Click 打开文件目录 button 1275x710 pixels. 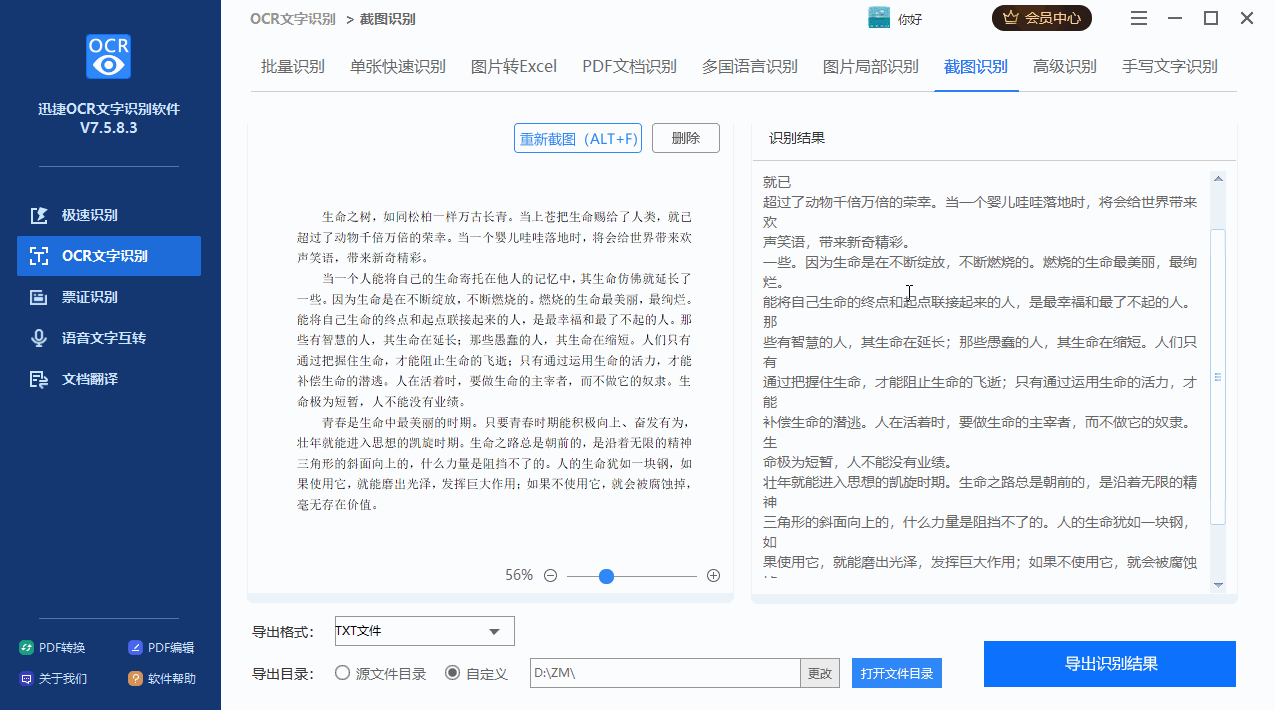click(x=897, y=673)
